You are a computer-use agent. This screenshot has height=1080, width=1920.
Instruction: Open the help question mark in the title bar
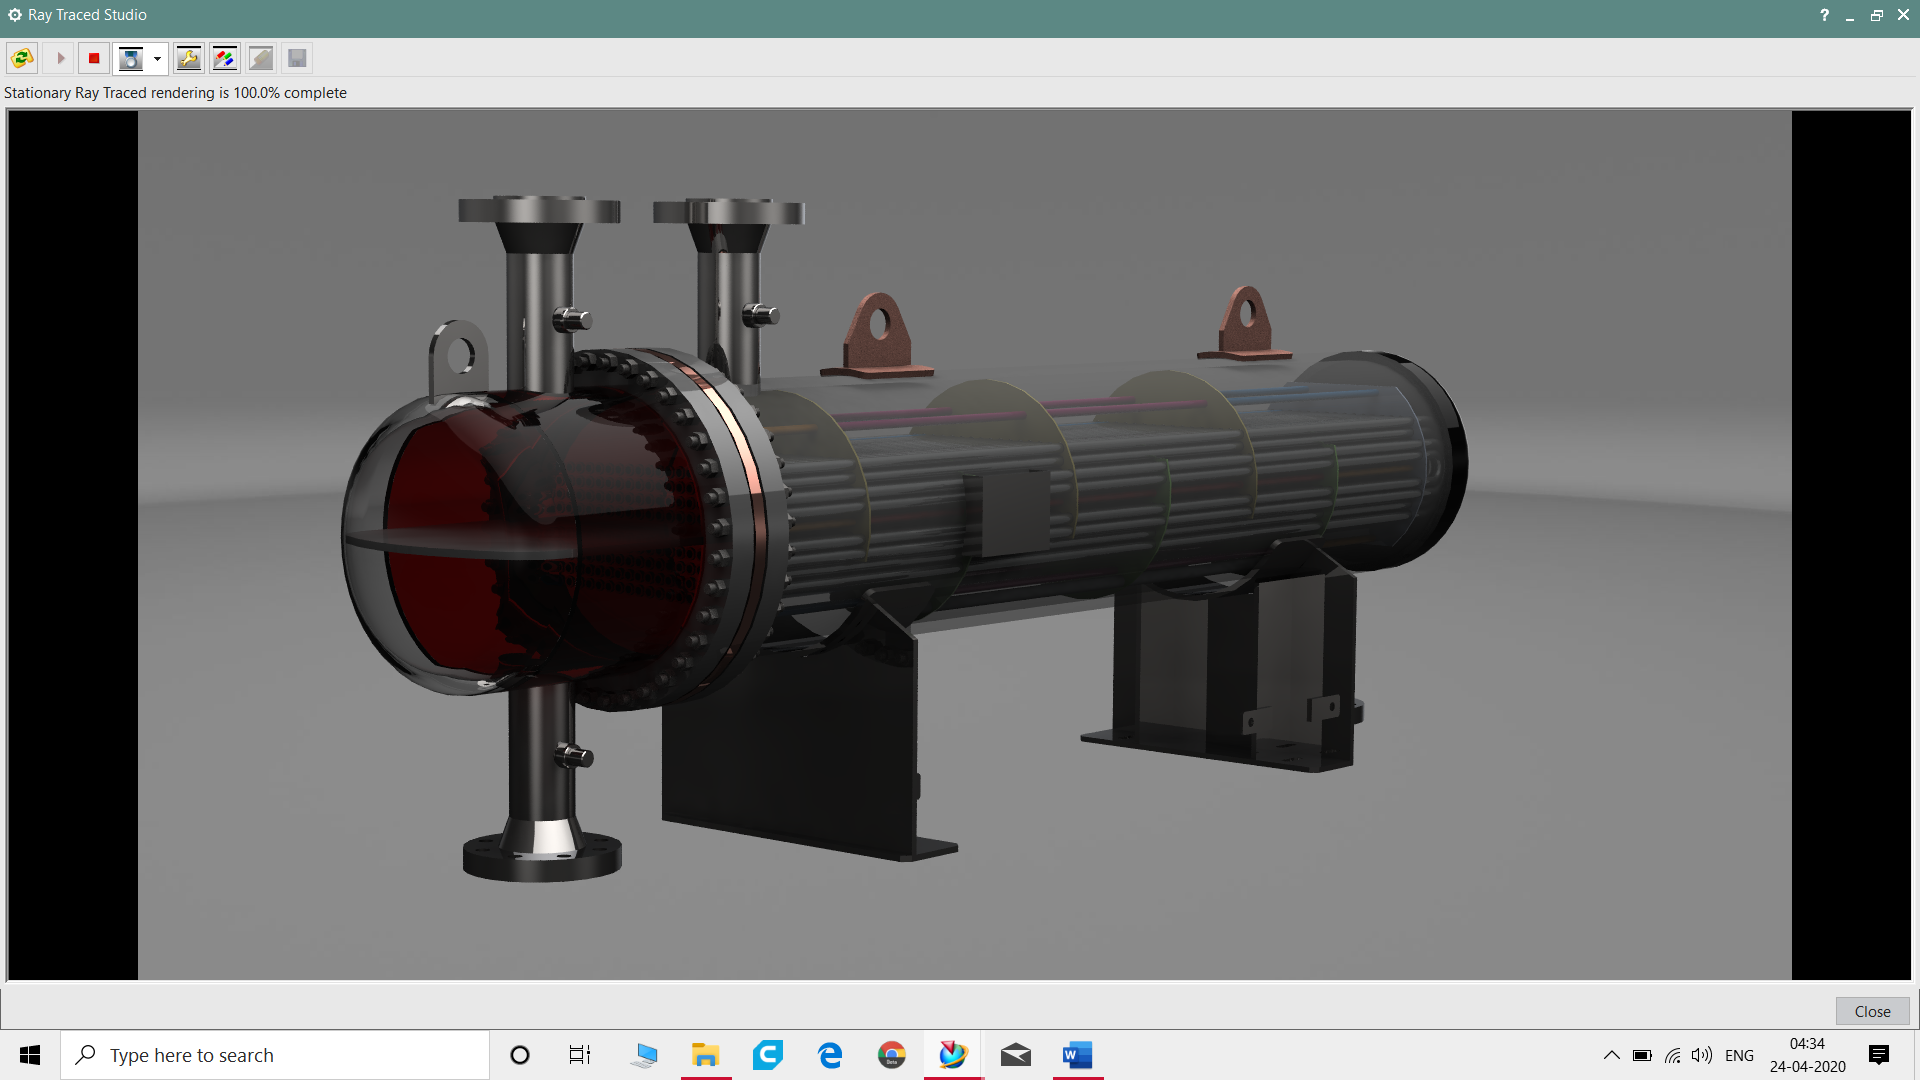(1824, 15)
